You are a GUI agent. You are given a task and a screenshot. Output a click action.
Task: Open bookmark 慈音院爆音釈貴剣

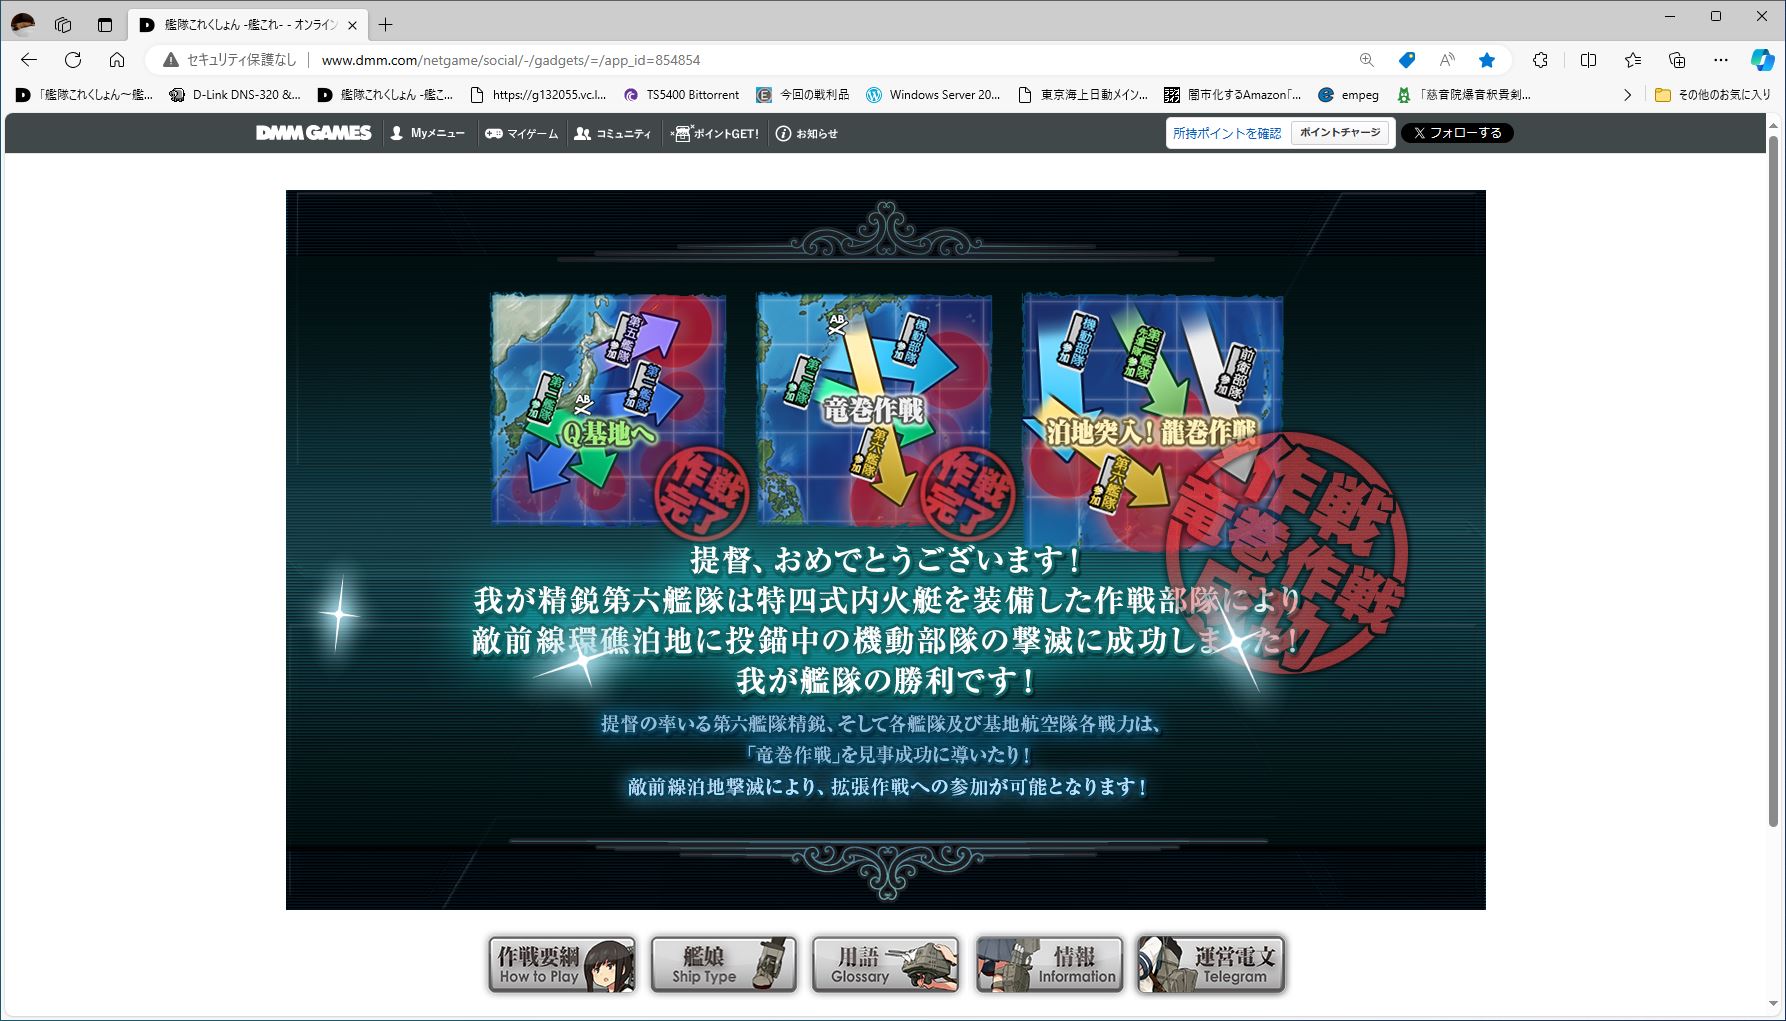[1463, 95]
